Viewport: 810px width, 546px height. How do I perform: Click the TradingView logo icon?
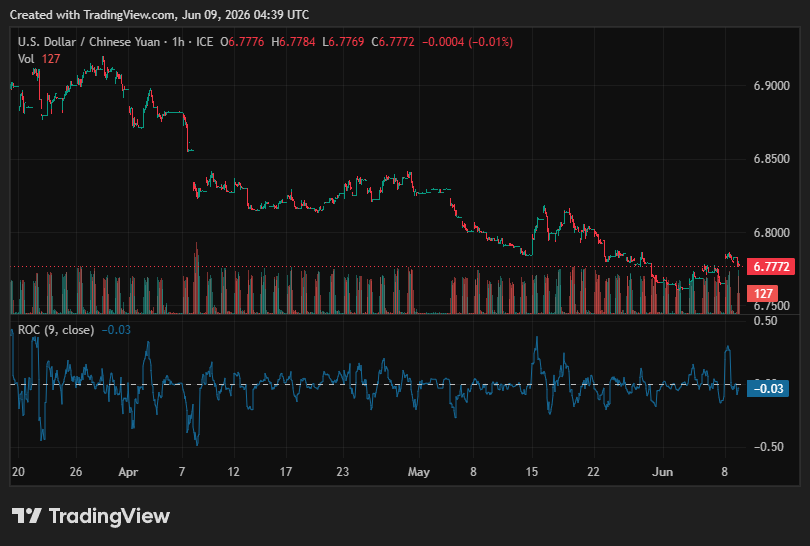26,516
